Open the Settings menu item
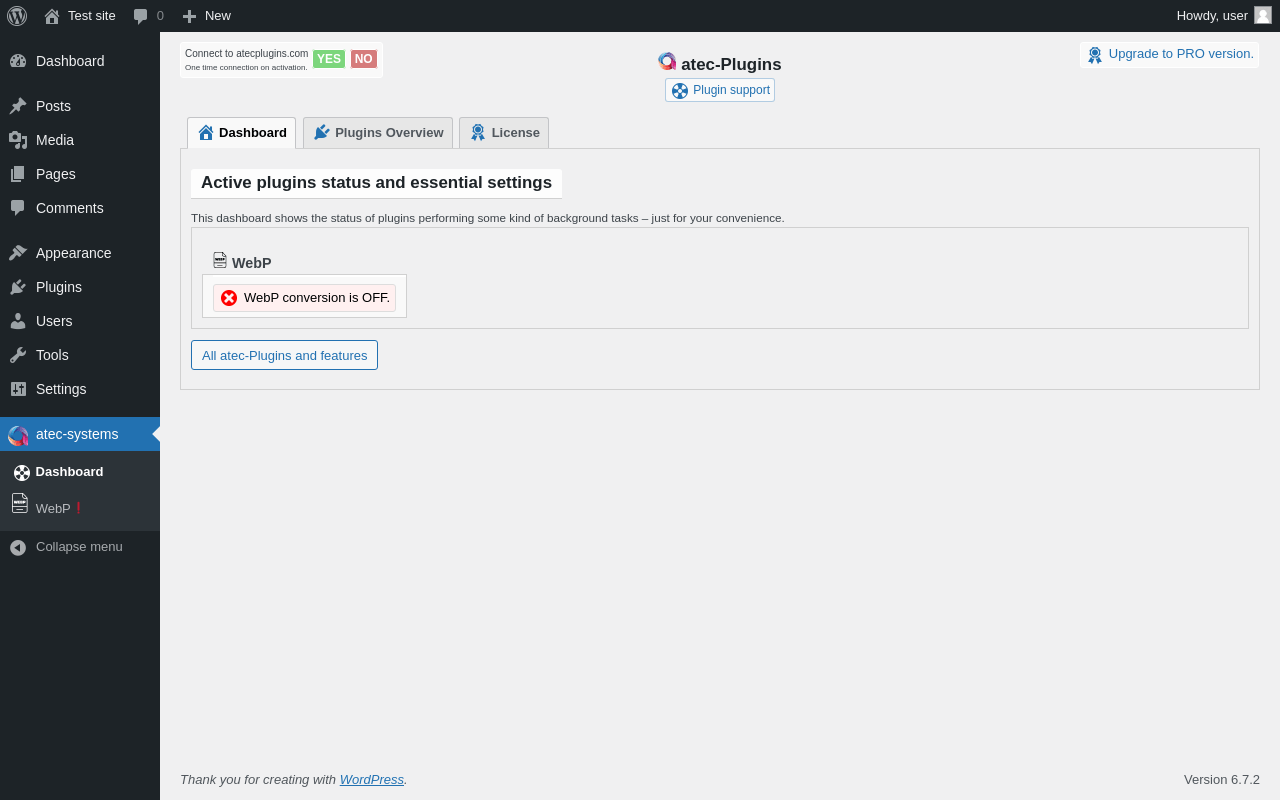 (x=61, y=389)
